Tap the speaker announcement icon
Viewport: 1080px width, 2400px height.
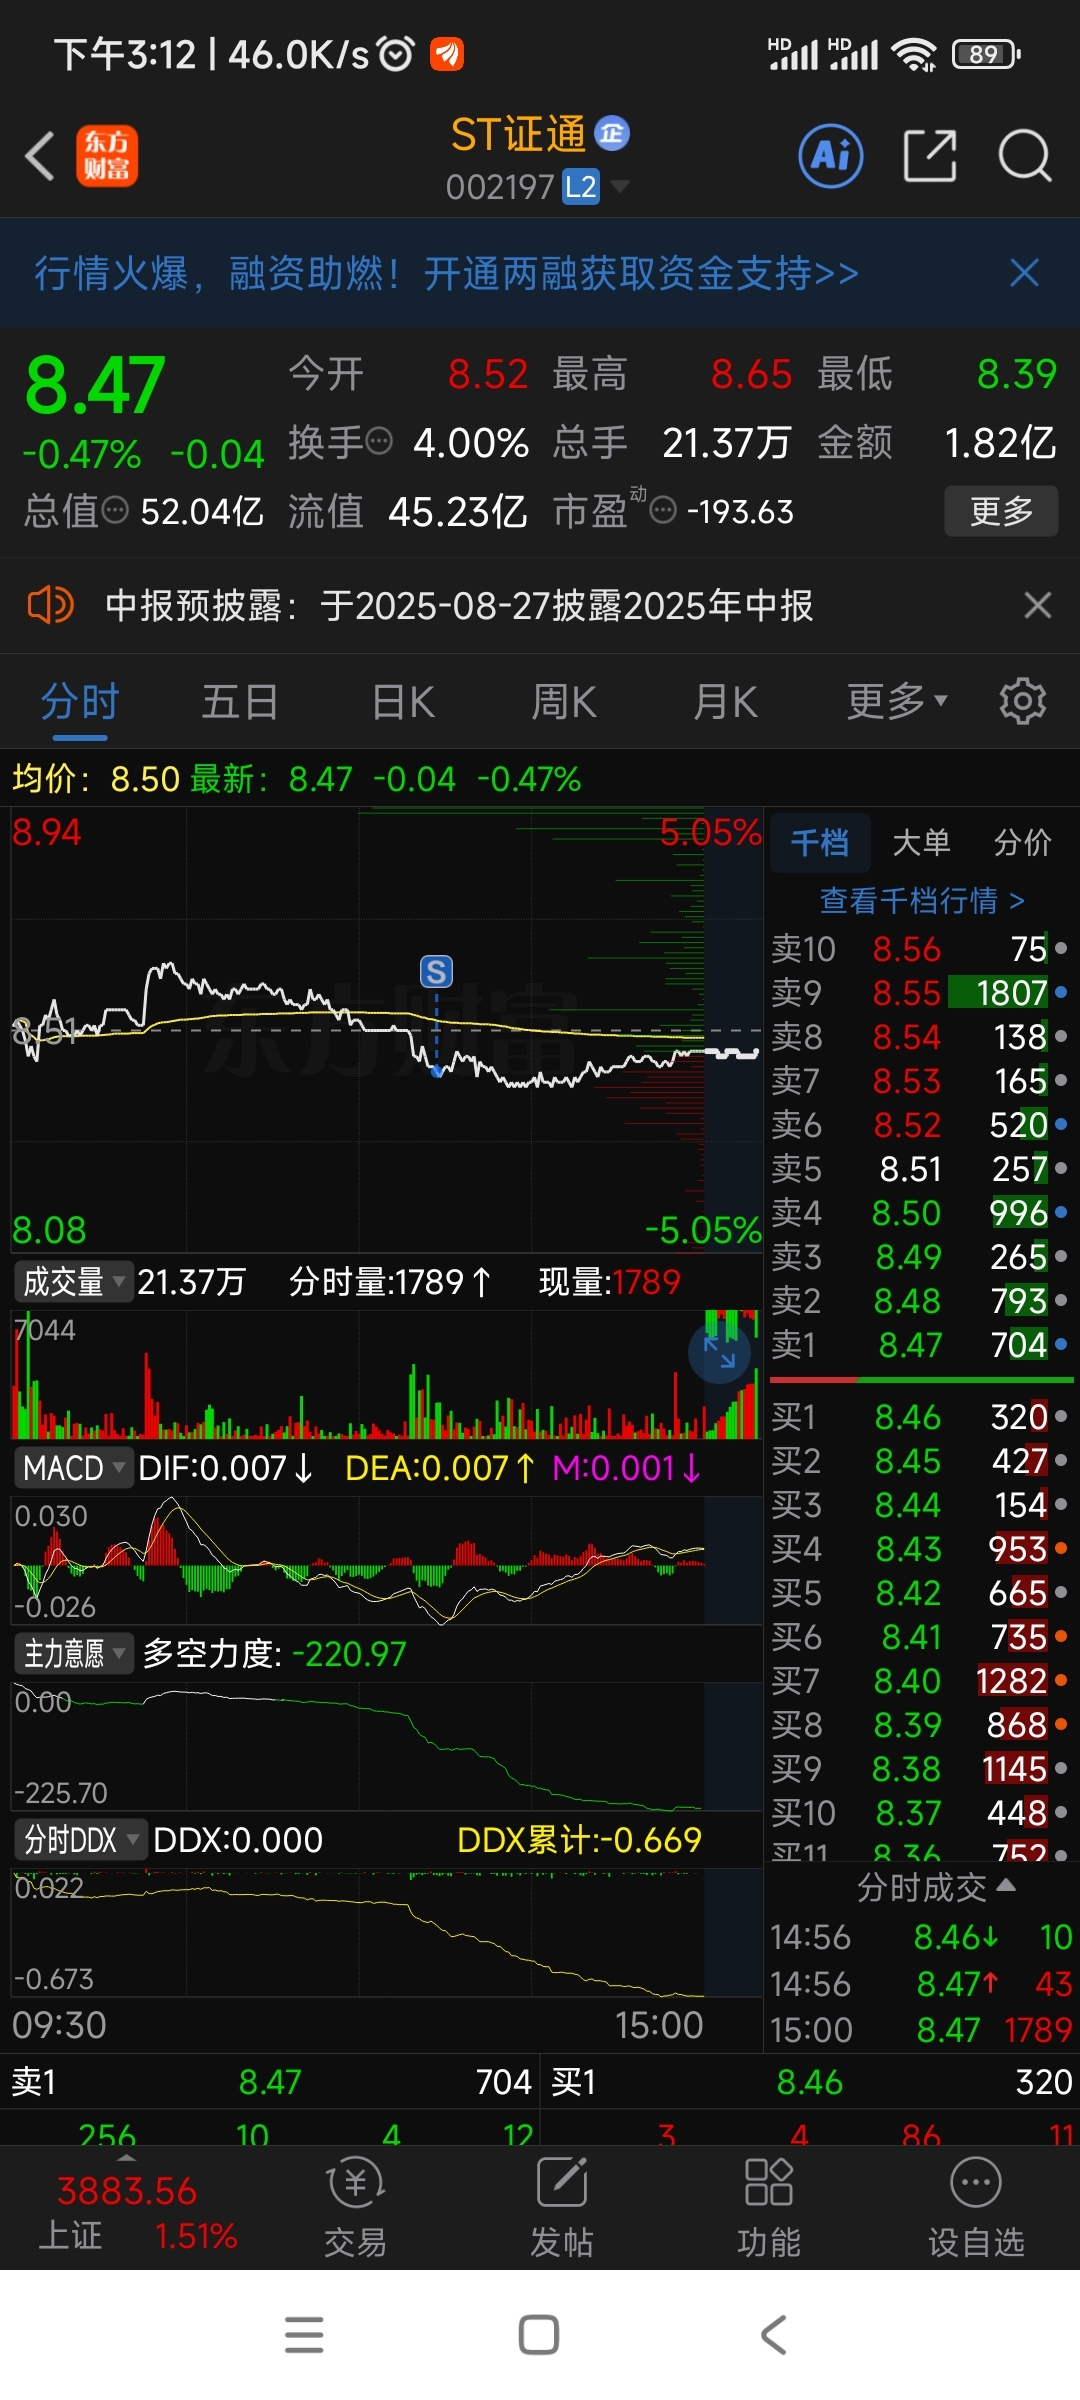50,605
